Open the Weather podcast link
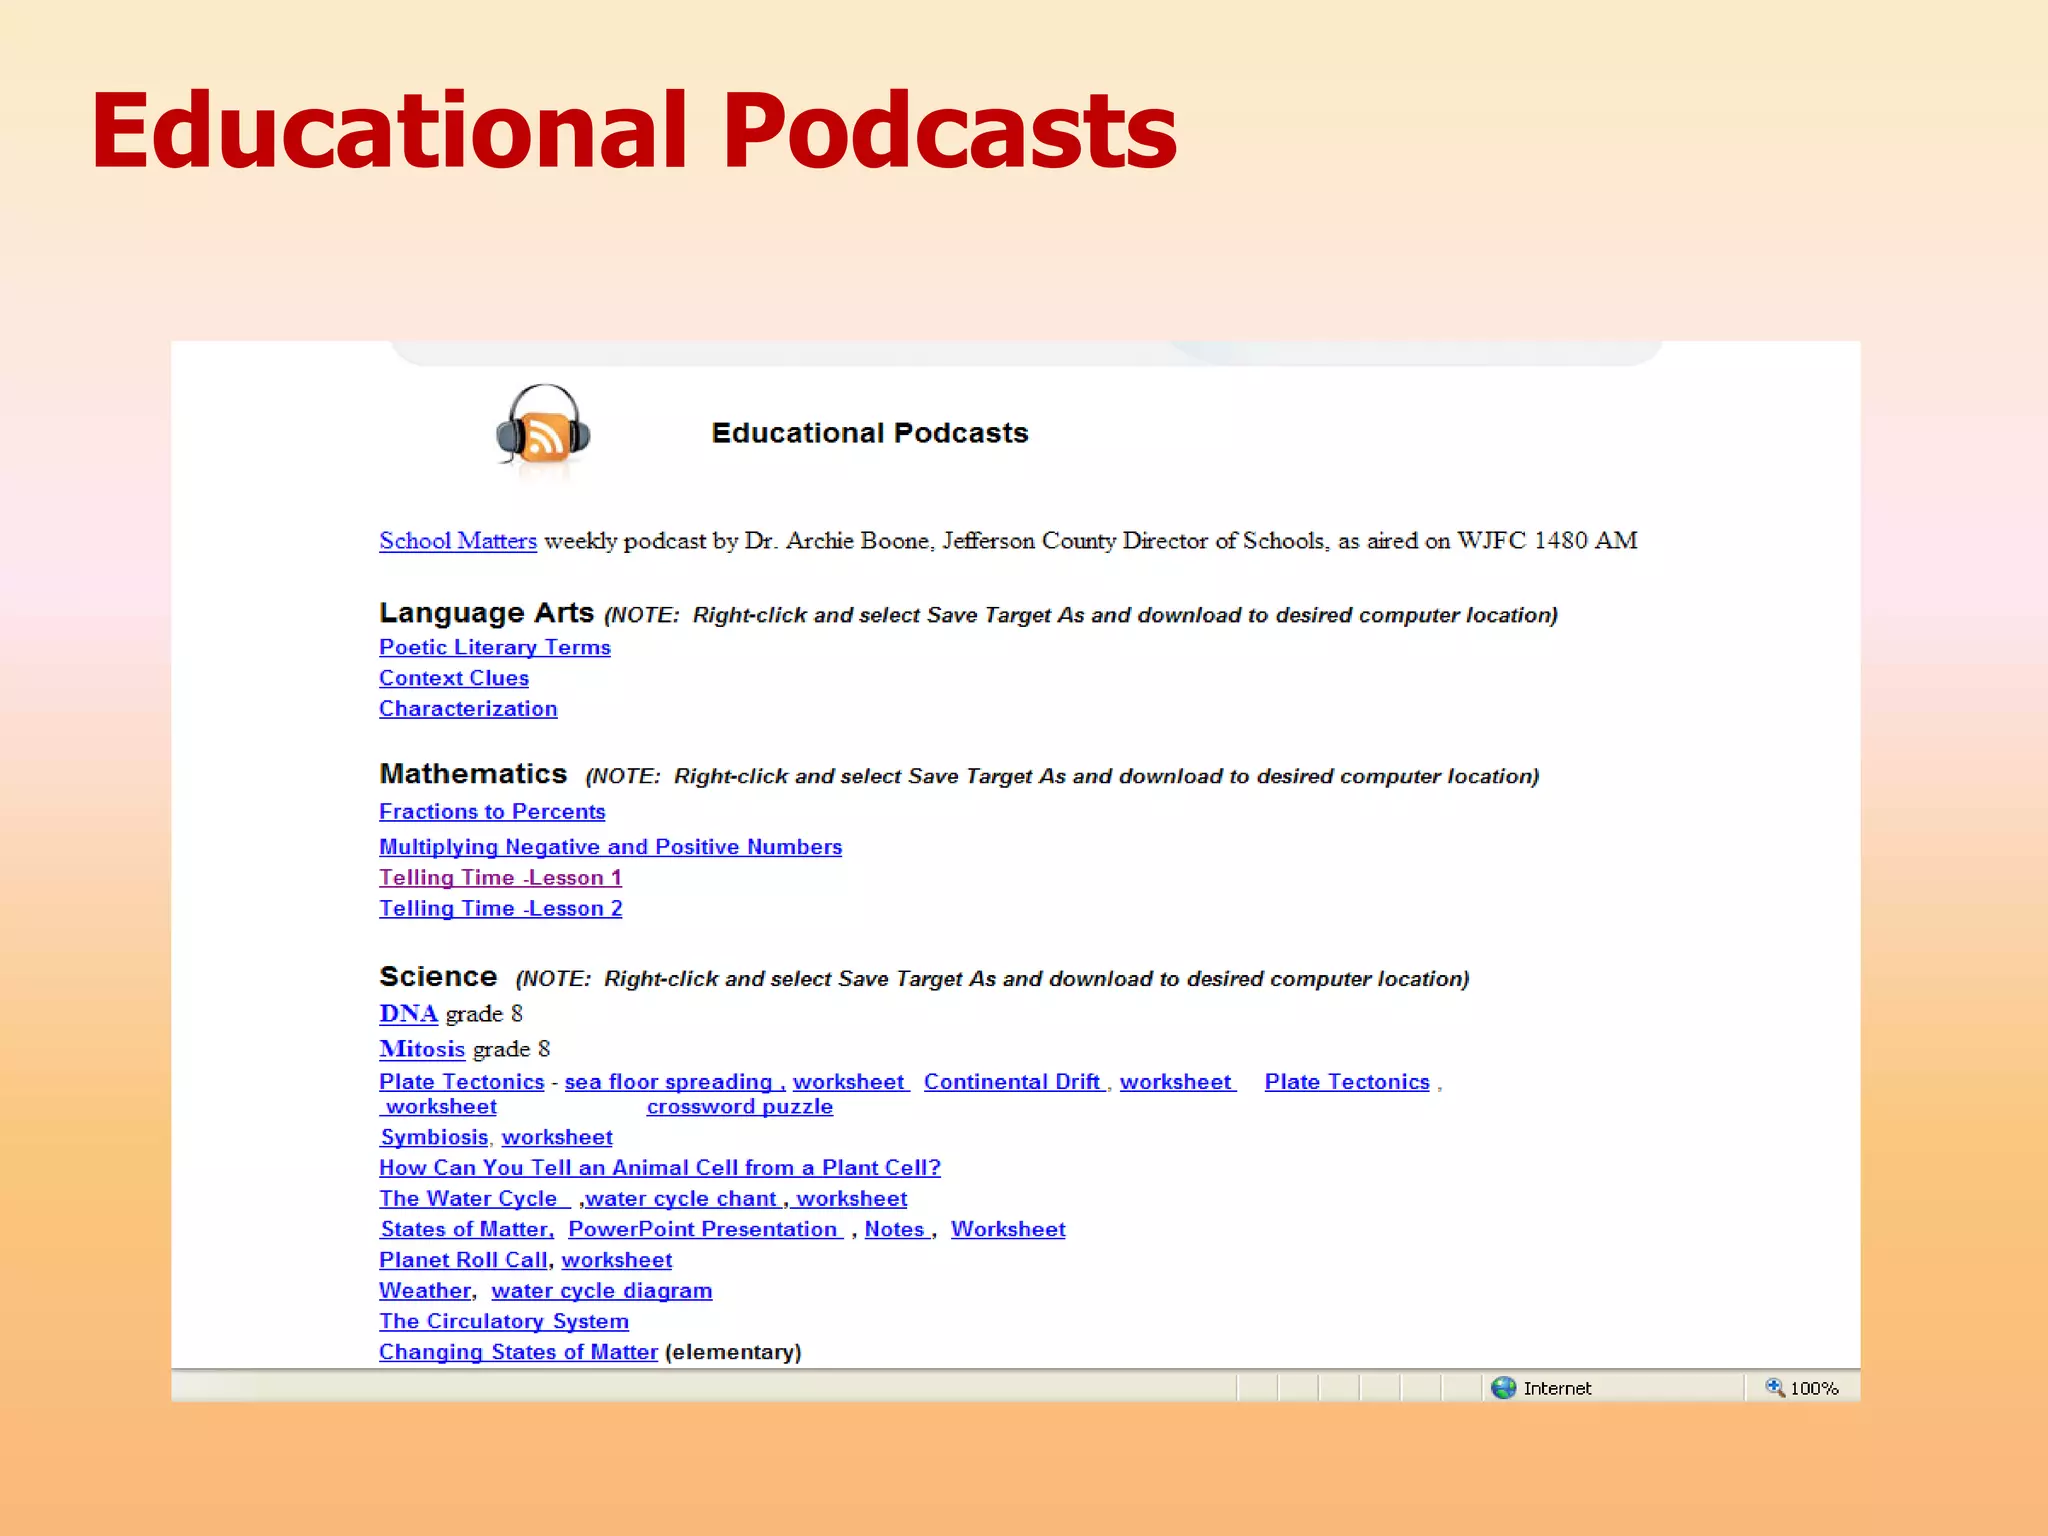The image size is (2048, 1536). click(425, 1291)
